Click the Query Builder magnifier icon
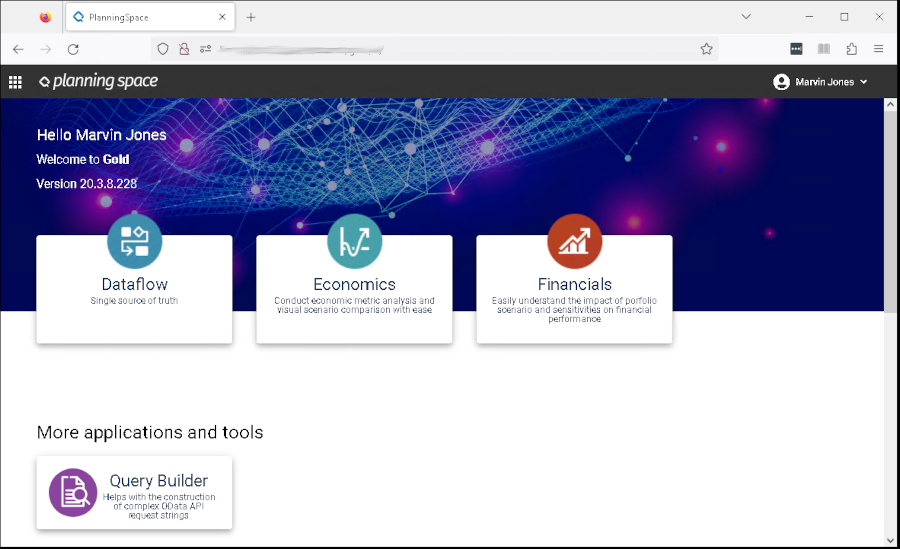 (x=75, y=493)
